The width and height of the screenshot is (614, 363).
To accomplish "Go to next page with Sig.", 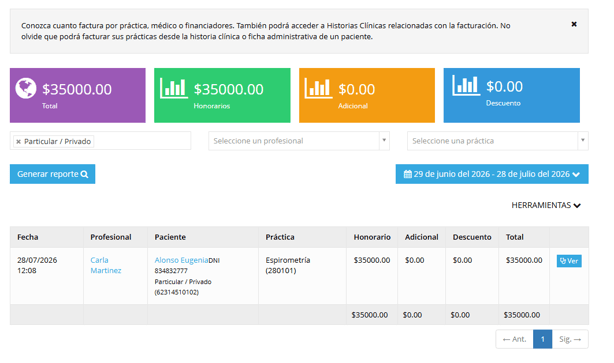I will tap(570, 339).
